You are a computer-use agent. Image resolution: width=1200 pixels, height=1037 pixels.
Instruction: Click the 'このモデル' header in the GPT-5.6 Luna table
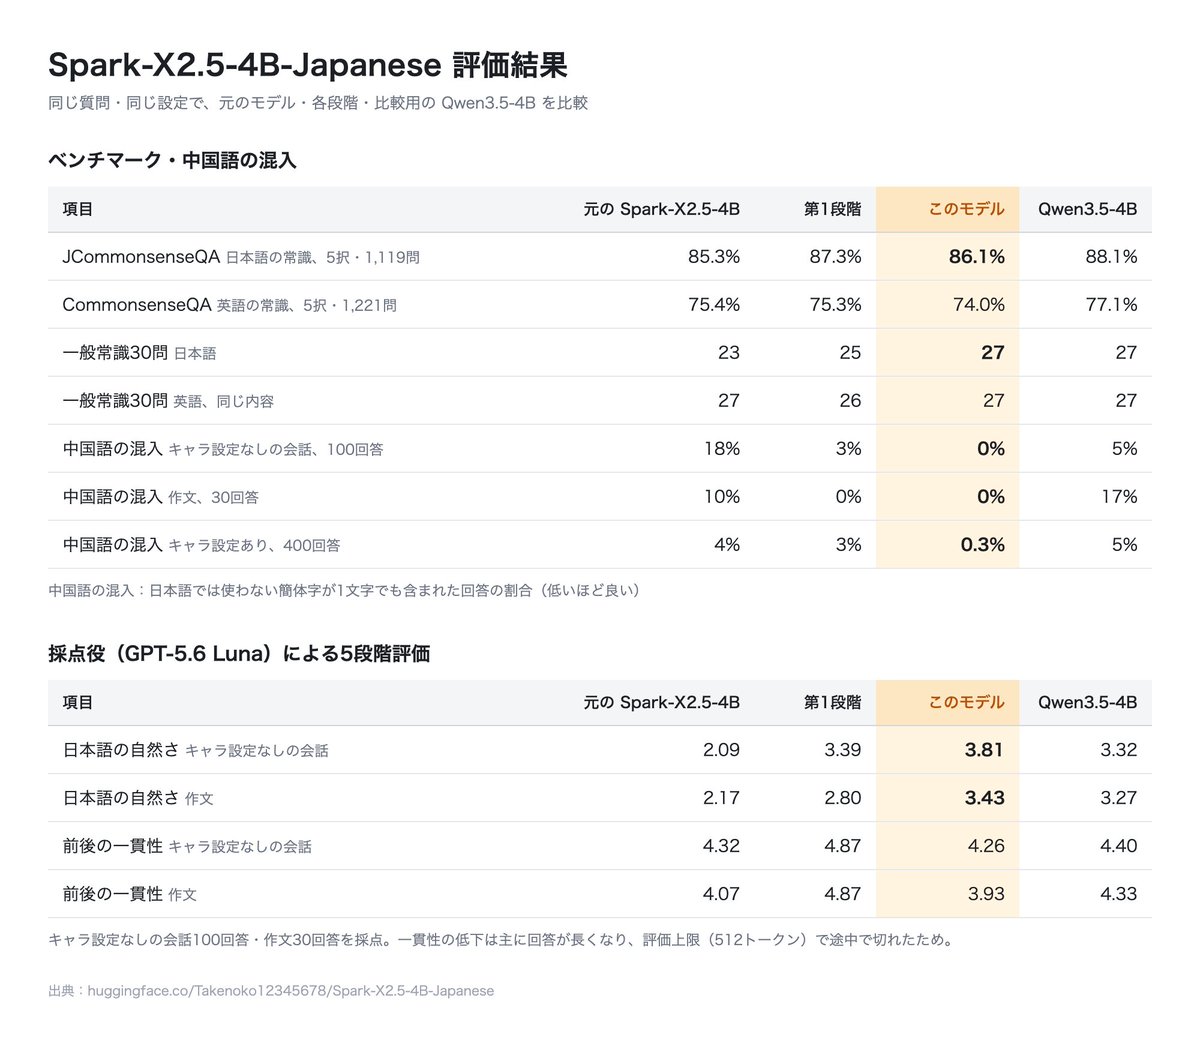(967, 702)
